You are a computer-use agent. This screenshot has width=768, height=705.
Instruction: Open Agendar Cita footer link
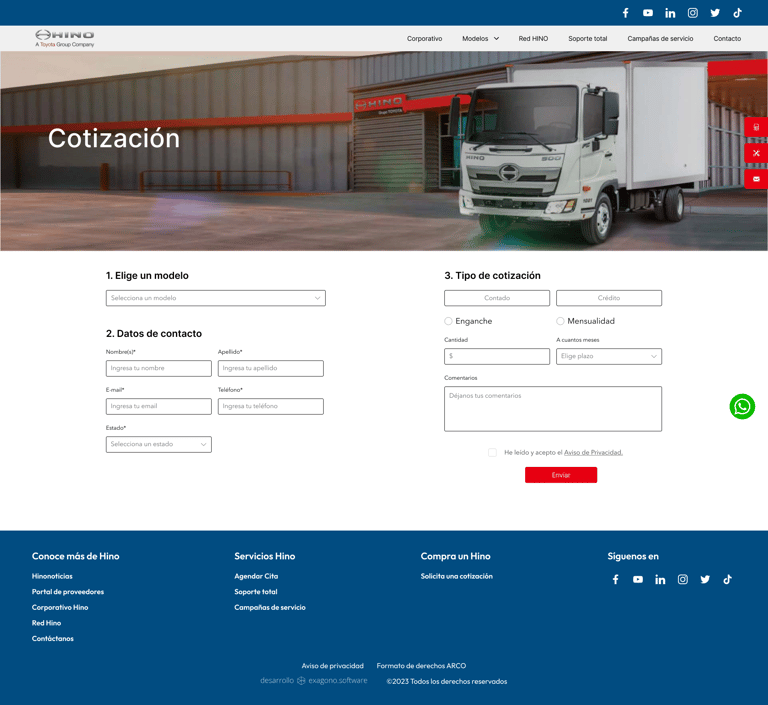click(256, 577)
